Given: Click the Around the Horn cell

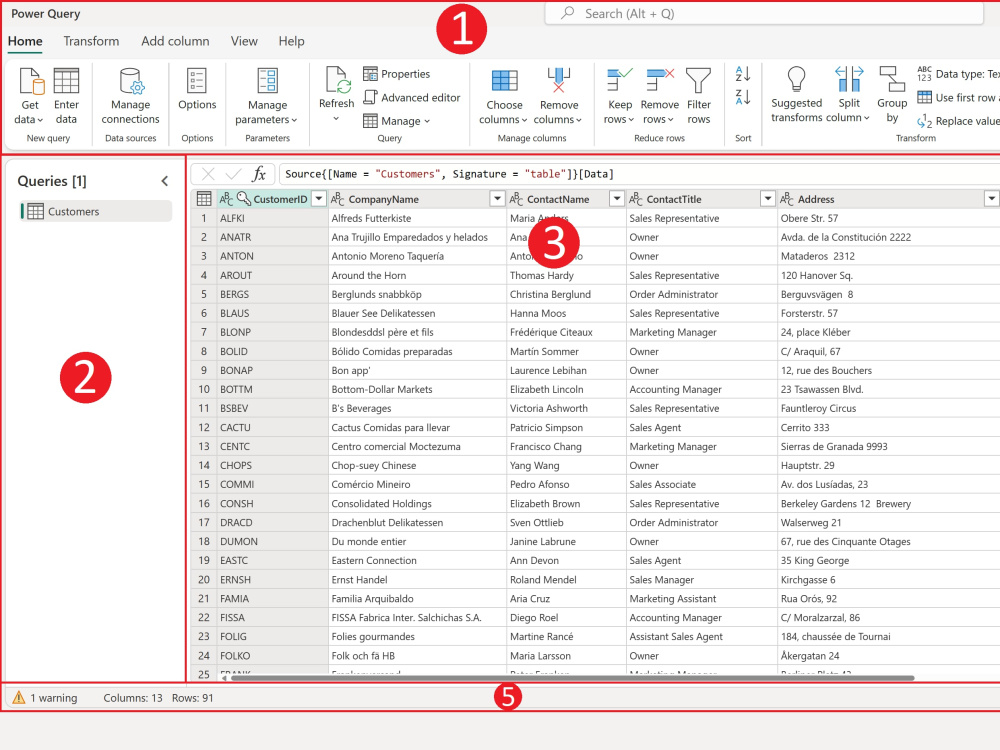Looking at the screenshot, I should click(417, 276).
